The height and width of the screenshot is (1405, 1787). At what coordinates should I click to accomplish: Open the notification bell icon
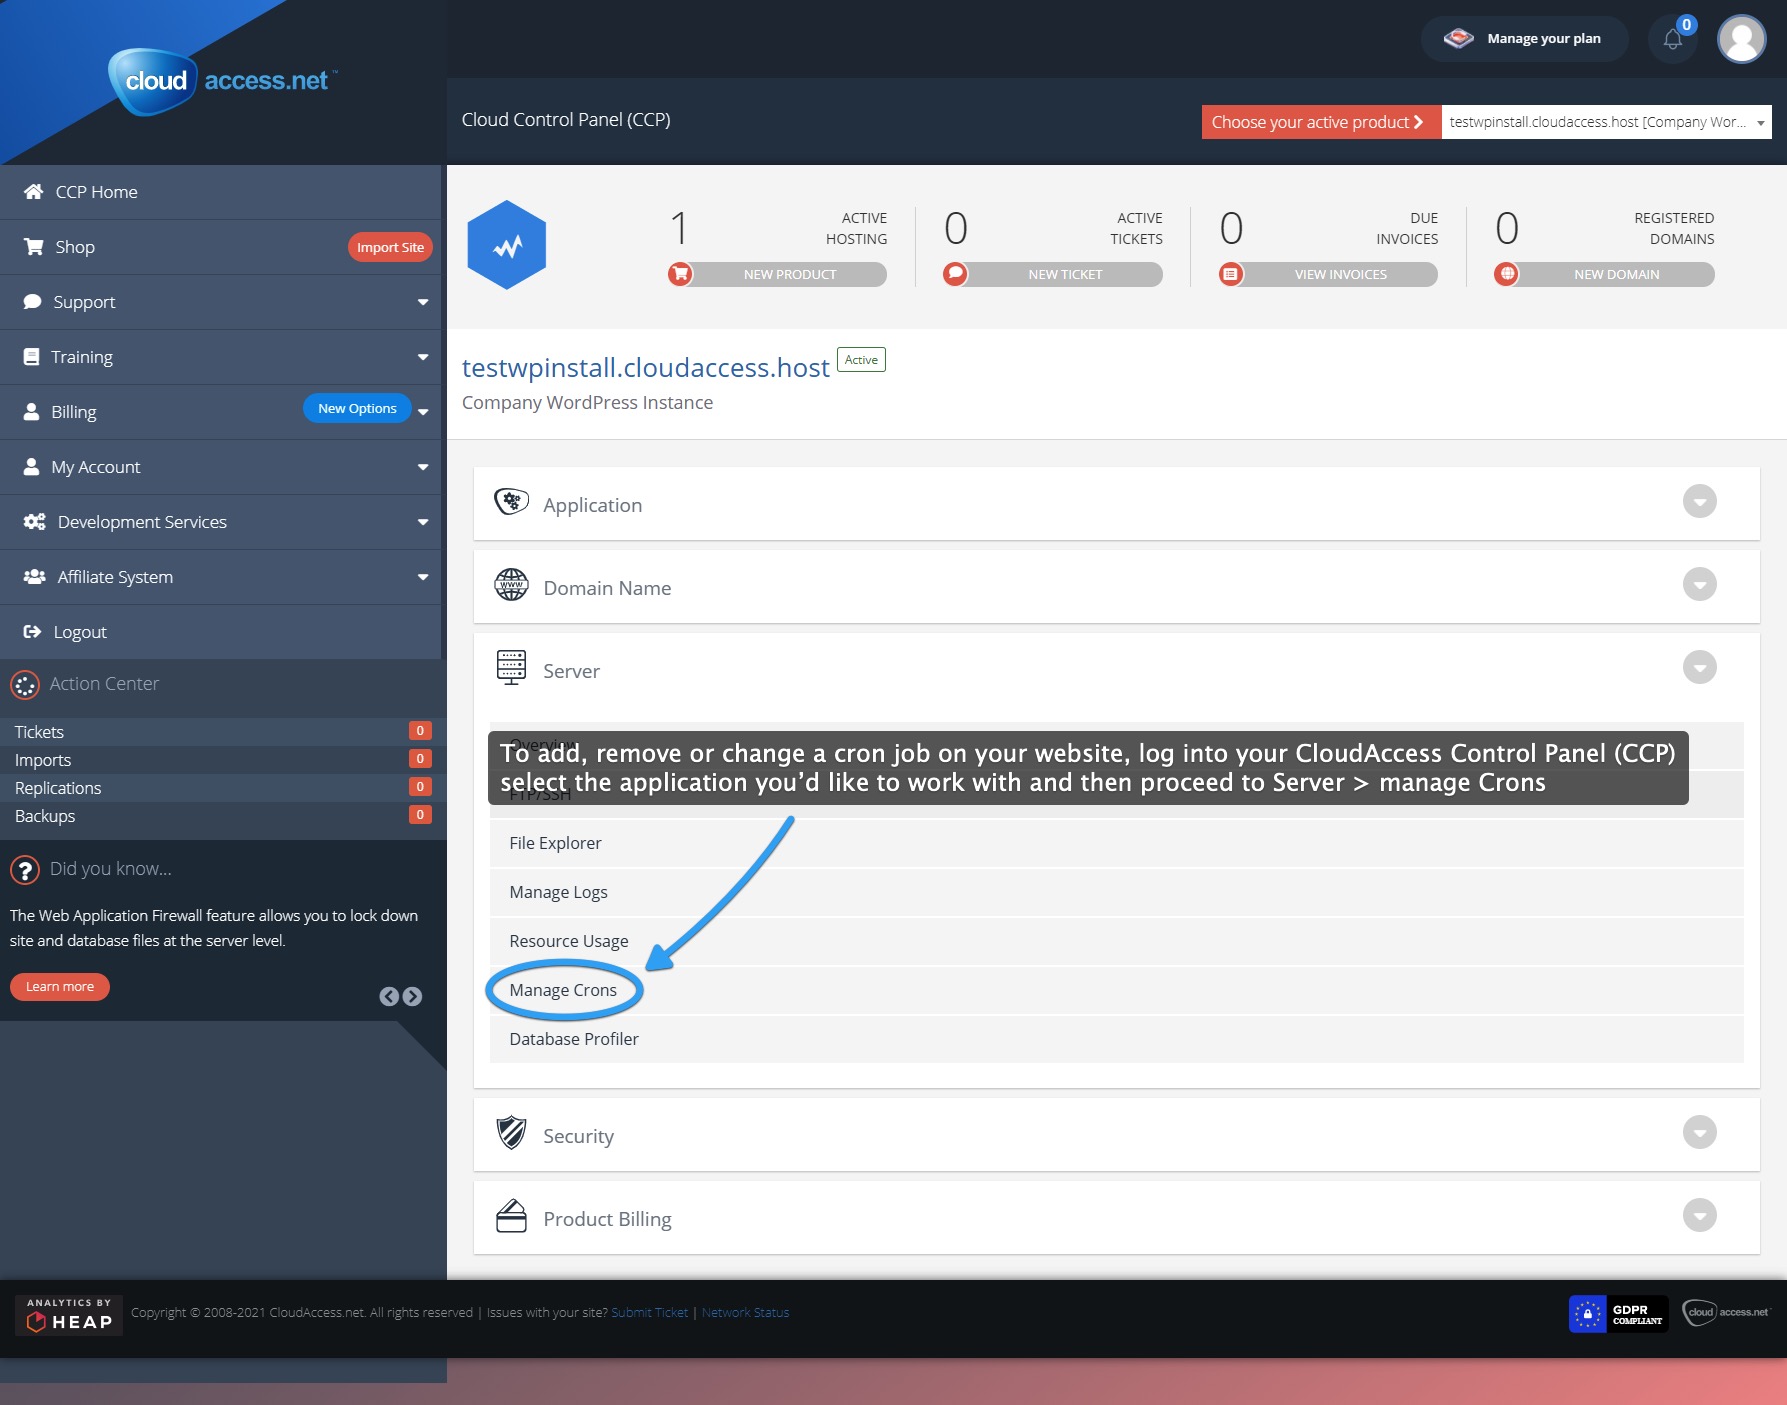click(1673, 39)
